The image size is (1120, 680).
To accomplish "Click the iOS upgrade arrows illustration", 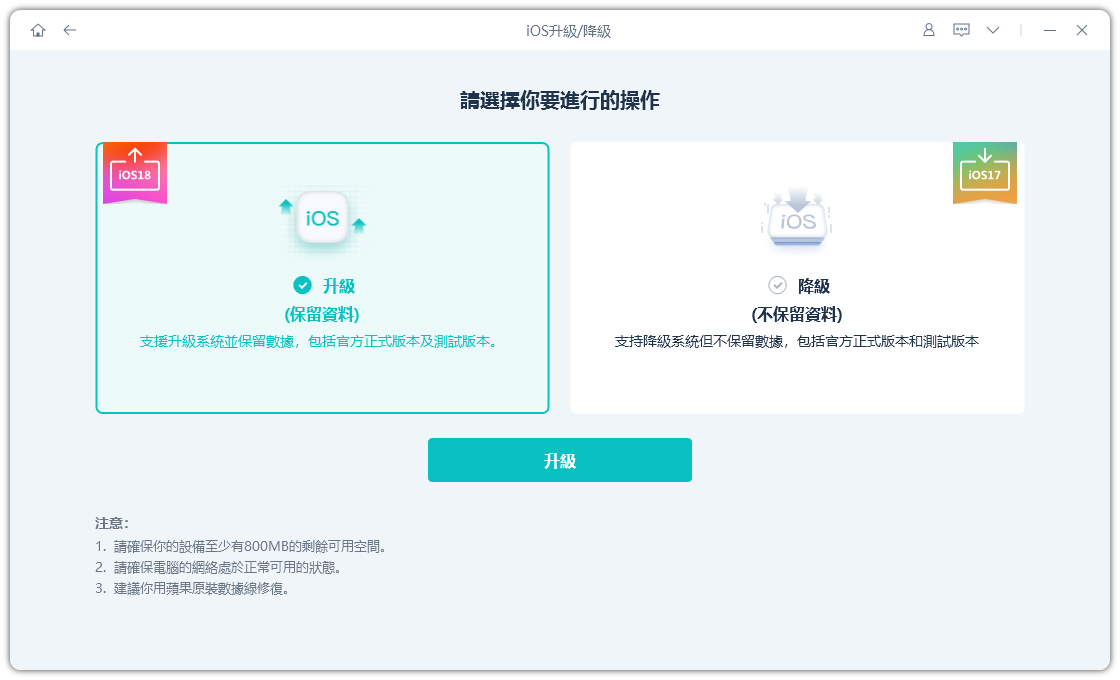I will [x=322, y=219].
